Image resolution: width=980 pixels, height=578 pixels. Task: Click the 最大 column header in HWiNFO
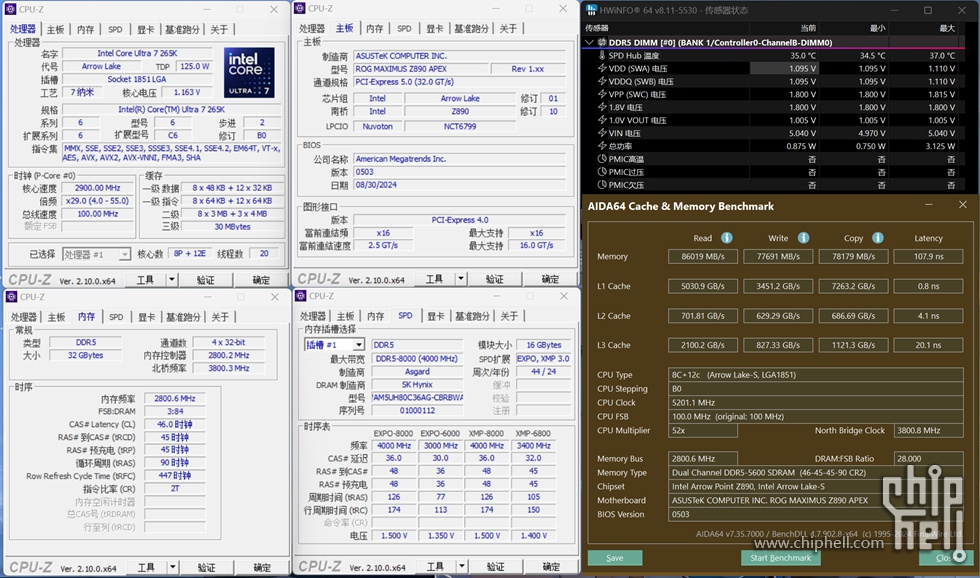pyautogui.click(x=947, y=28)
